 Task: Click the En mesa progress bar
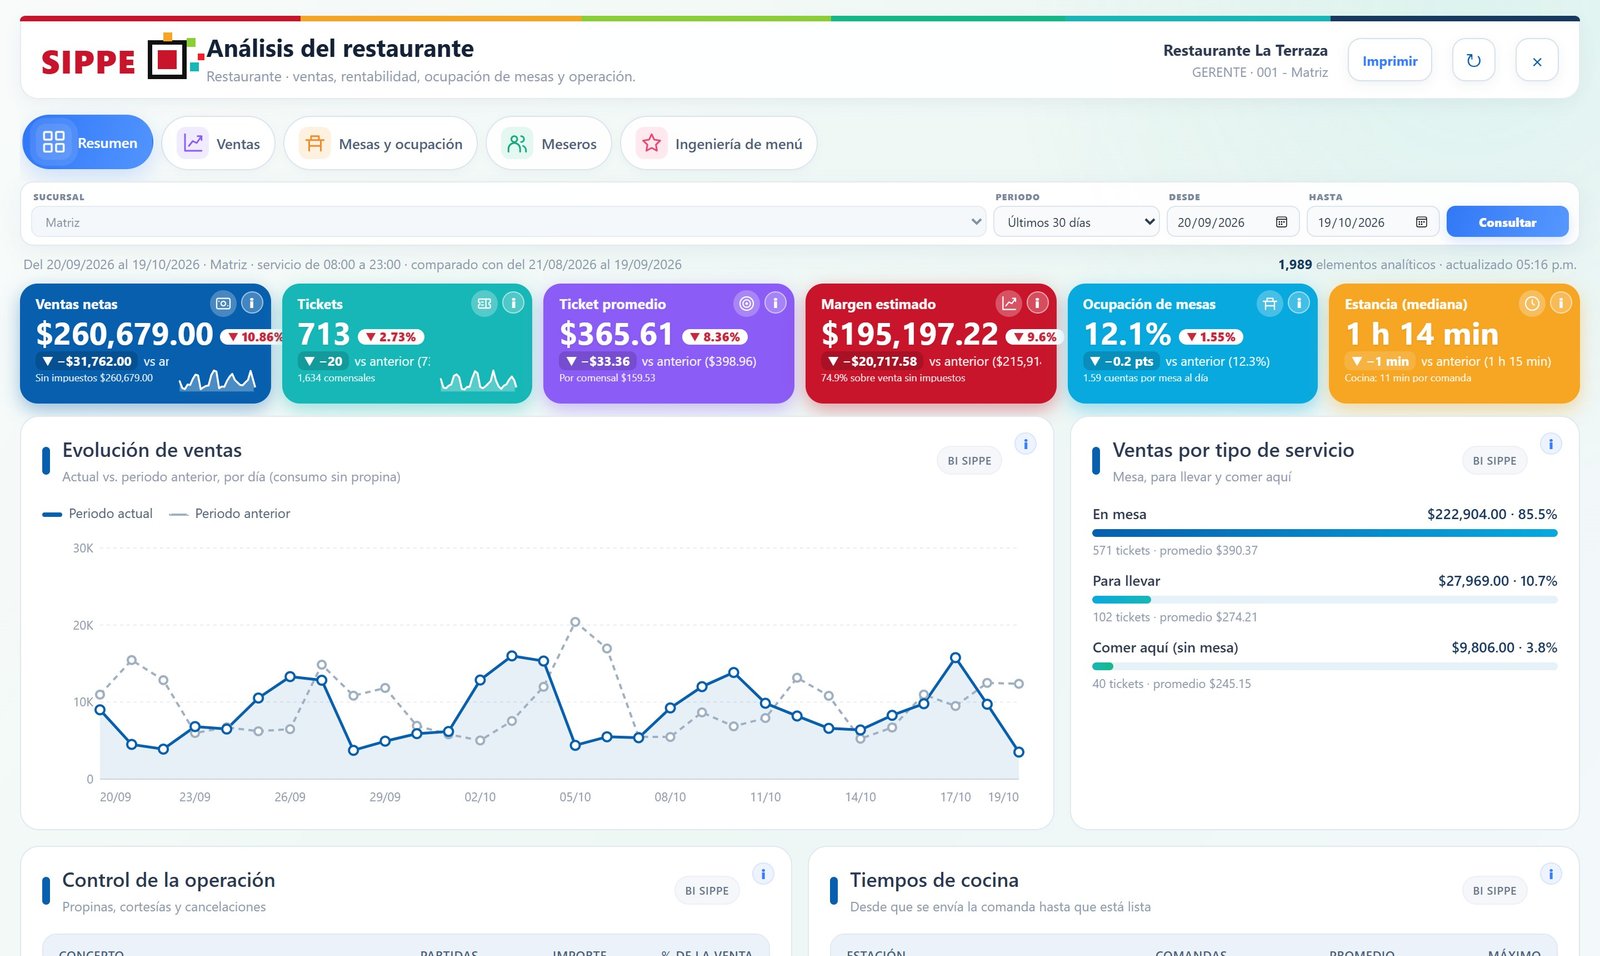point(1325,533)
